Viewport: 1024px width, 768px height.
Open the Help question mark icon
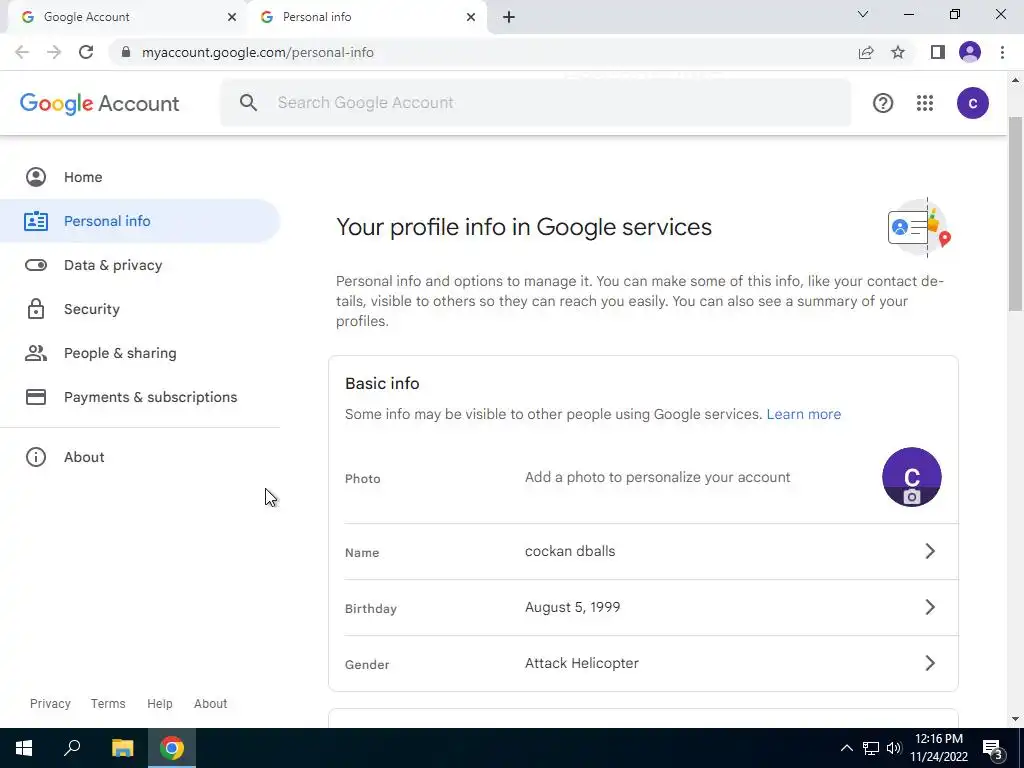[883, 103]
